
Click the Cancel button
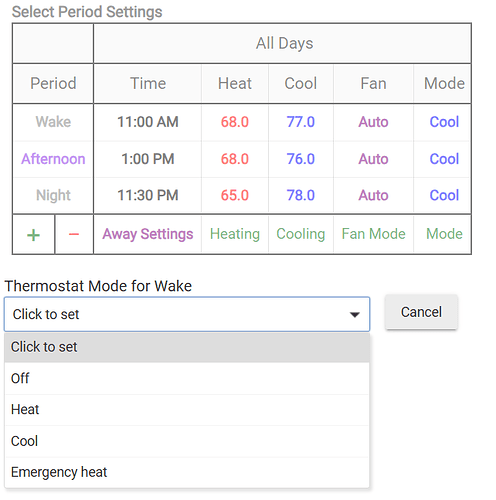click(x=421, y=312)
